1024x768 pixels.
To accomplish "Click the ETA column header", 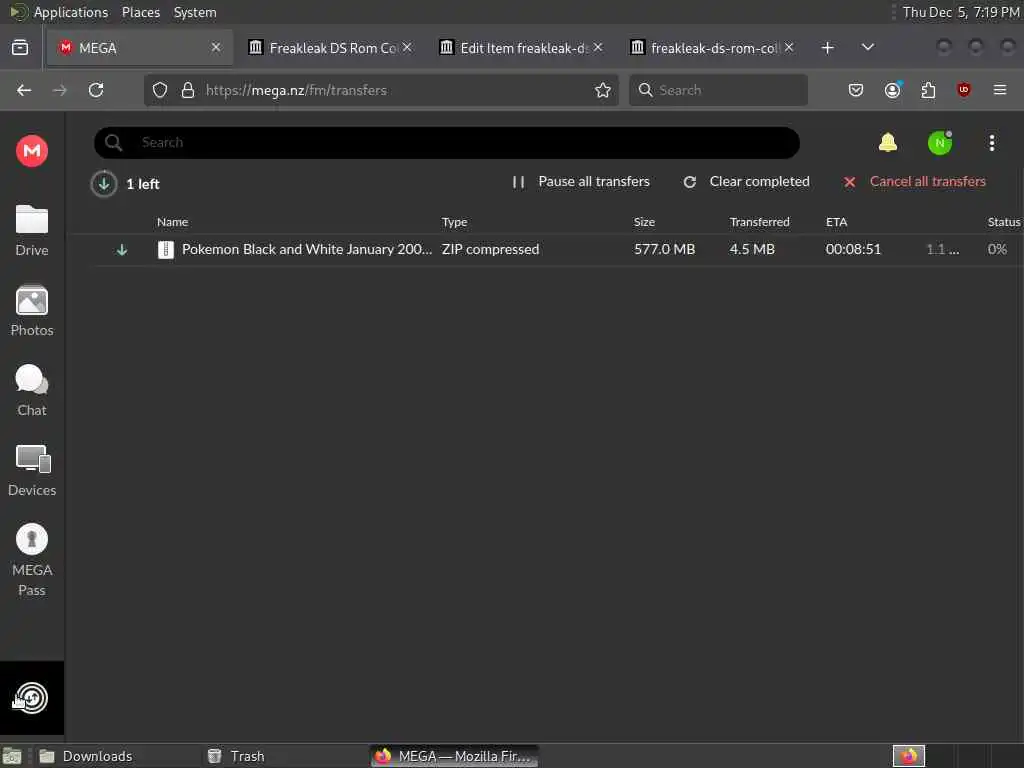I will [837, 222].
